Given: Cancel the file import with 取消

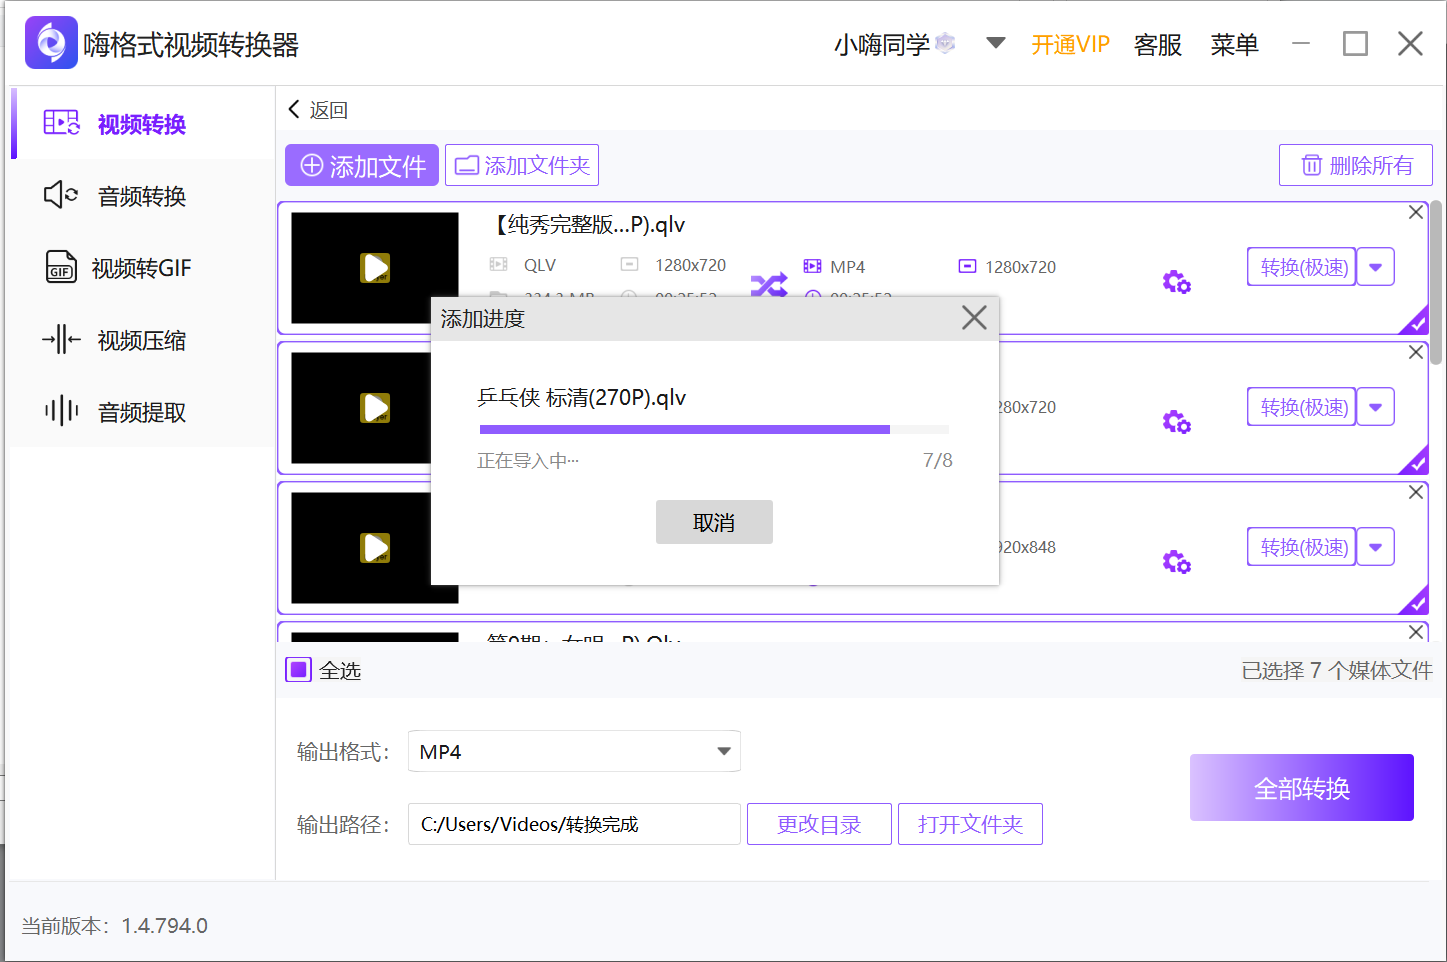Looking at the screenshot, I should coord(714,521).
